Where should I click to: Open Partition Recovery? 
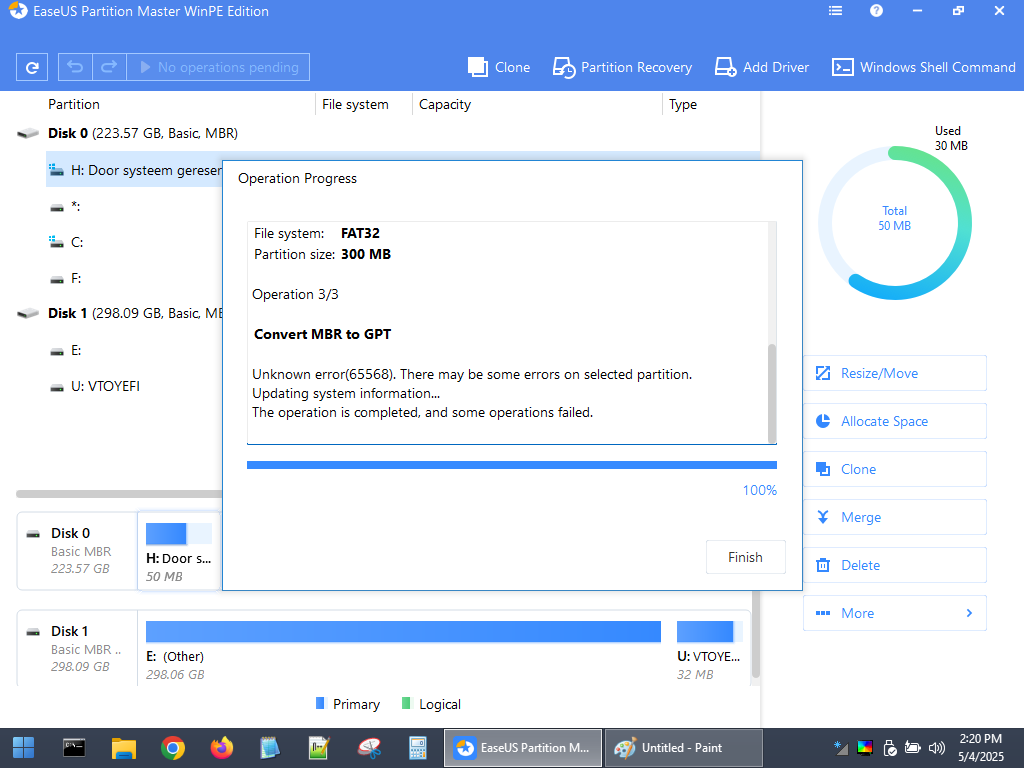[622, 67]
